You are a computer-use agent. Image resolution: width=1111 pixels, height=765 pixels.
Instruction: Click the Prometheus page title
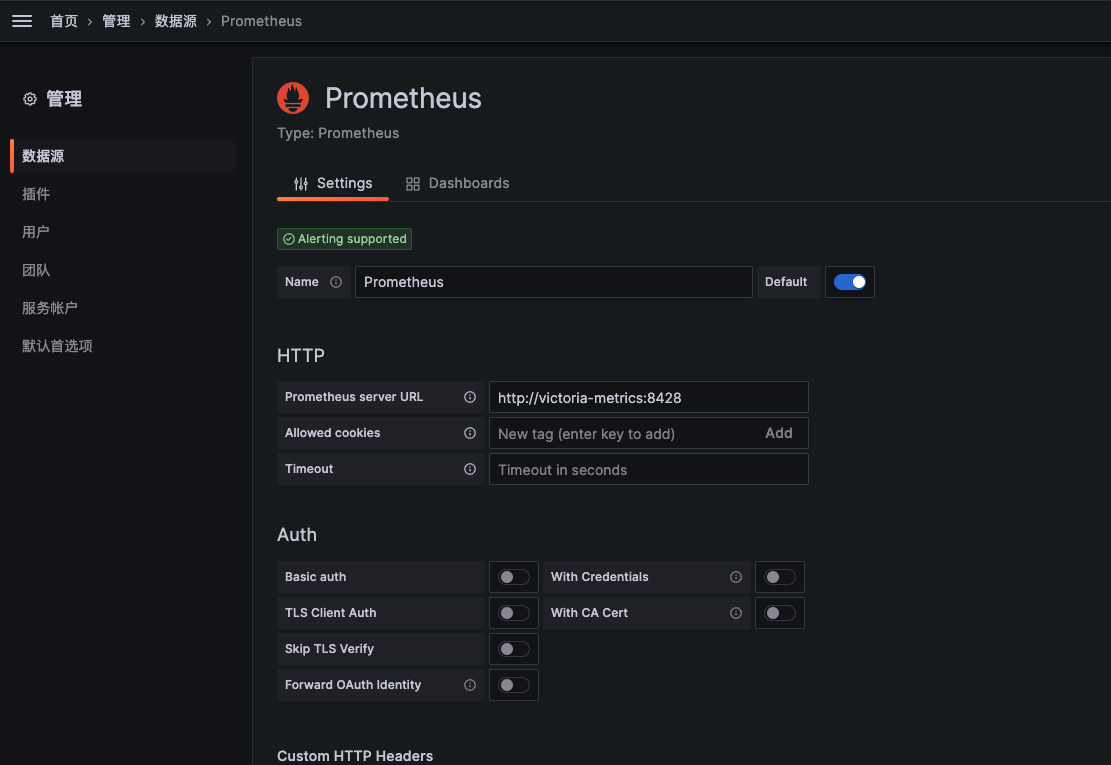coord(403,98)
